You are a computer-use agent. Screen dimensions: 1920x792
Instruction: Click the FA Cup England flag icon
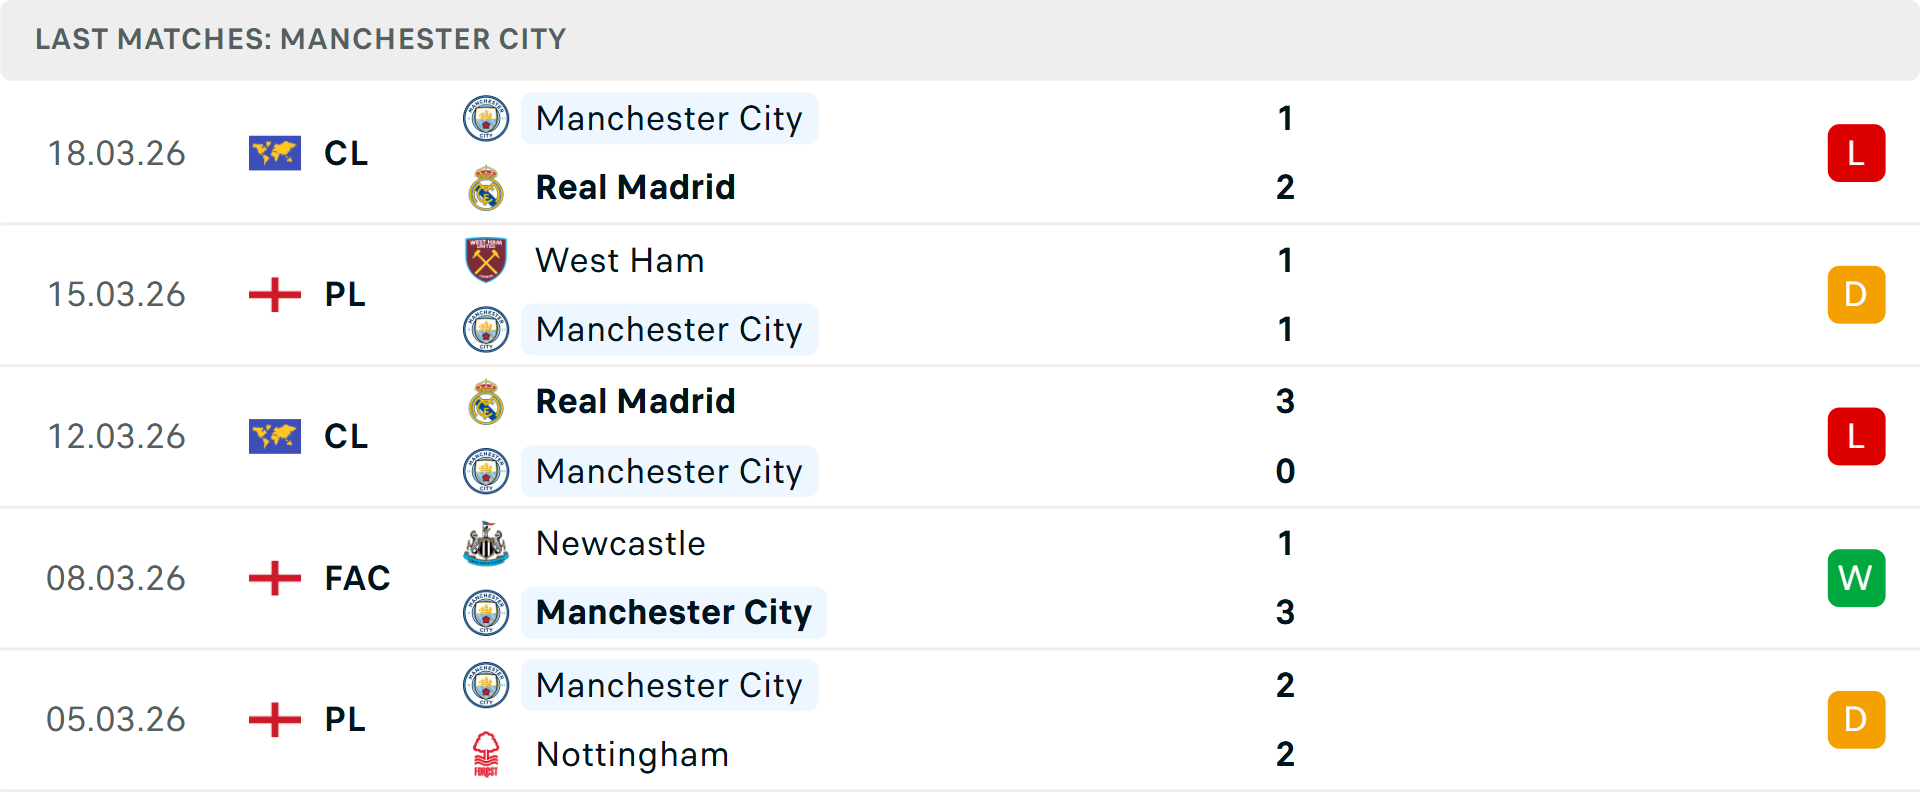[x=274, y=578]
